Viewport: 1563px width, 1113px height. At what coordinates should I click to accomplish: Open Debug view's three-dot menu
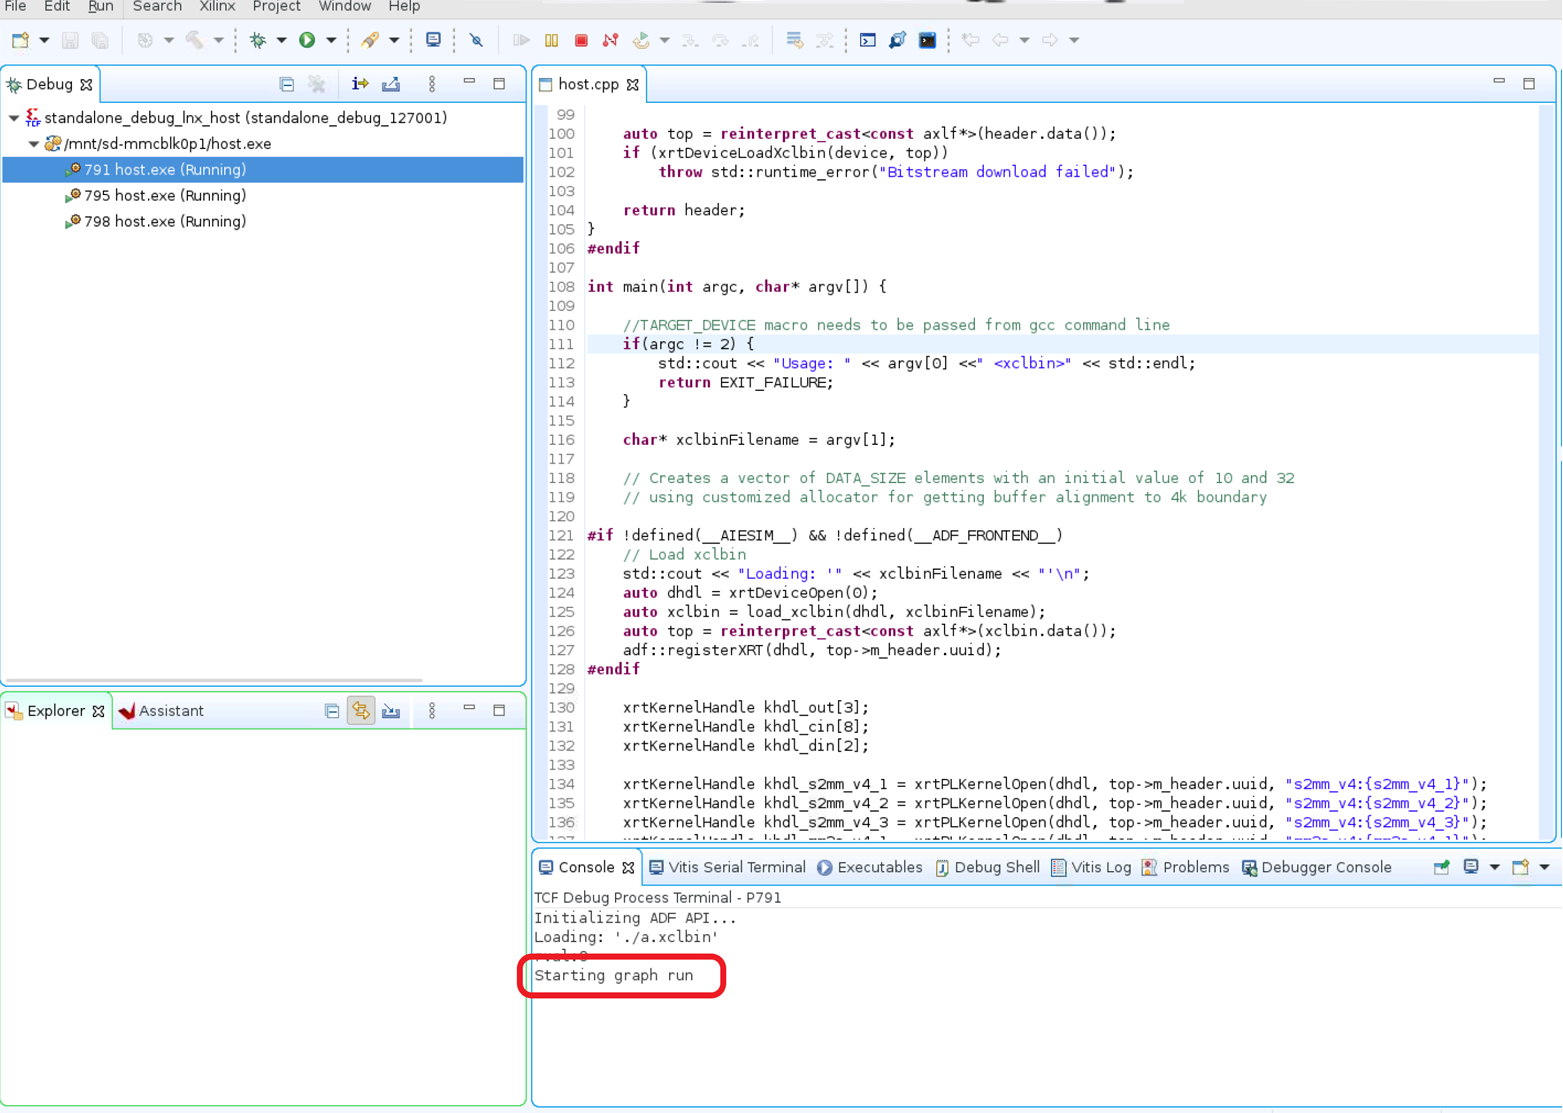click(x=432, y=85)
